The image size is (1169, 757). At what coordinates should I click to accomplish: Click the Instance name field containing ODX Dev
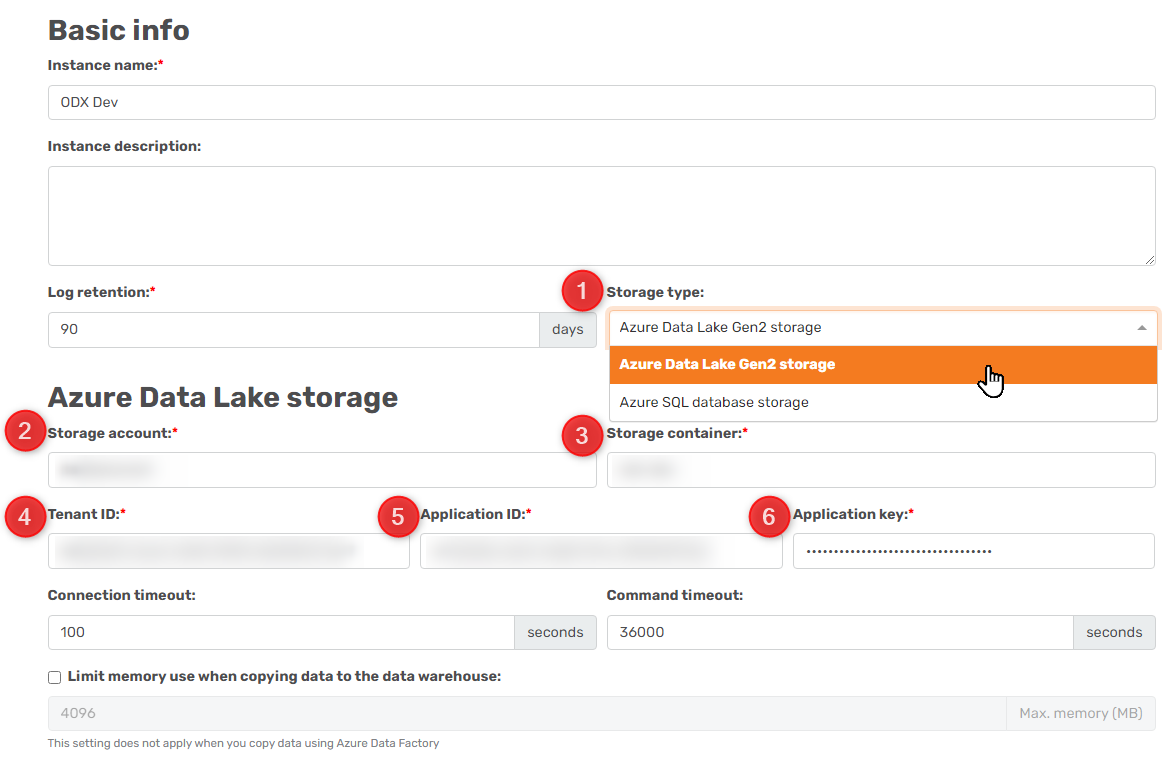[x=602, y=102]
